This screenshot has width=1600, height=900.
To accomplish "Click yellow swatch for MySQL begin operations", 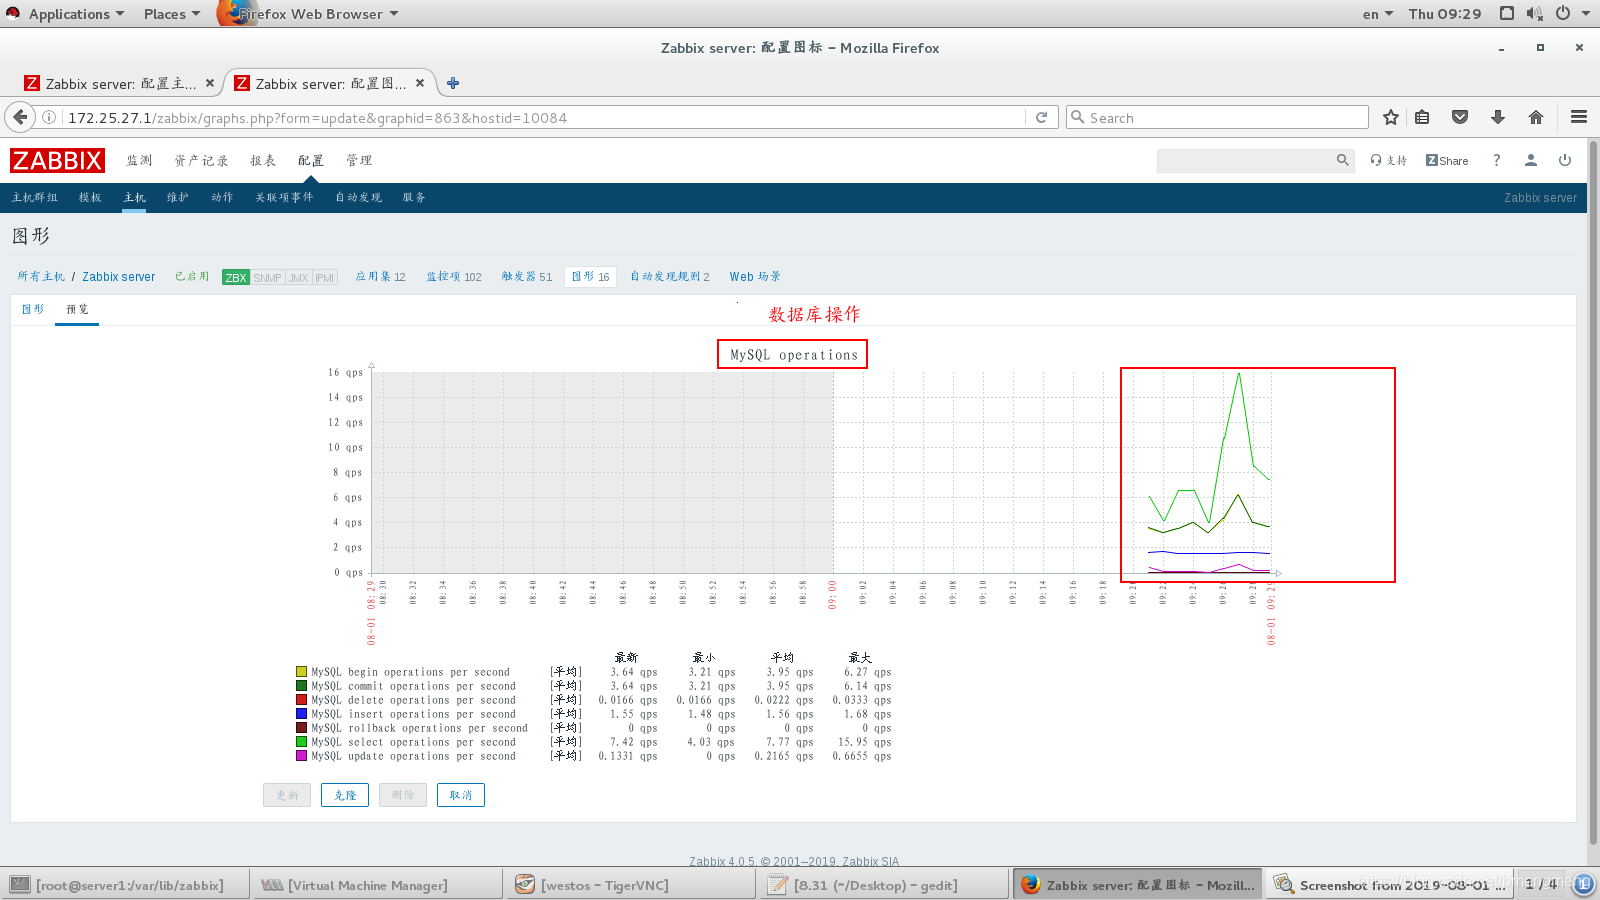I will point(301,672).
